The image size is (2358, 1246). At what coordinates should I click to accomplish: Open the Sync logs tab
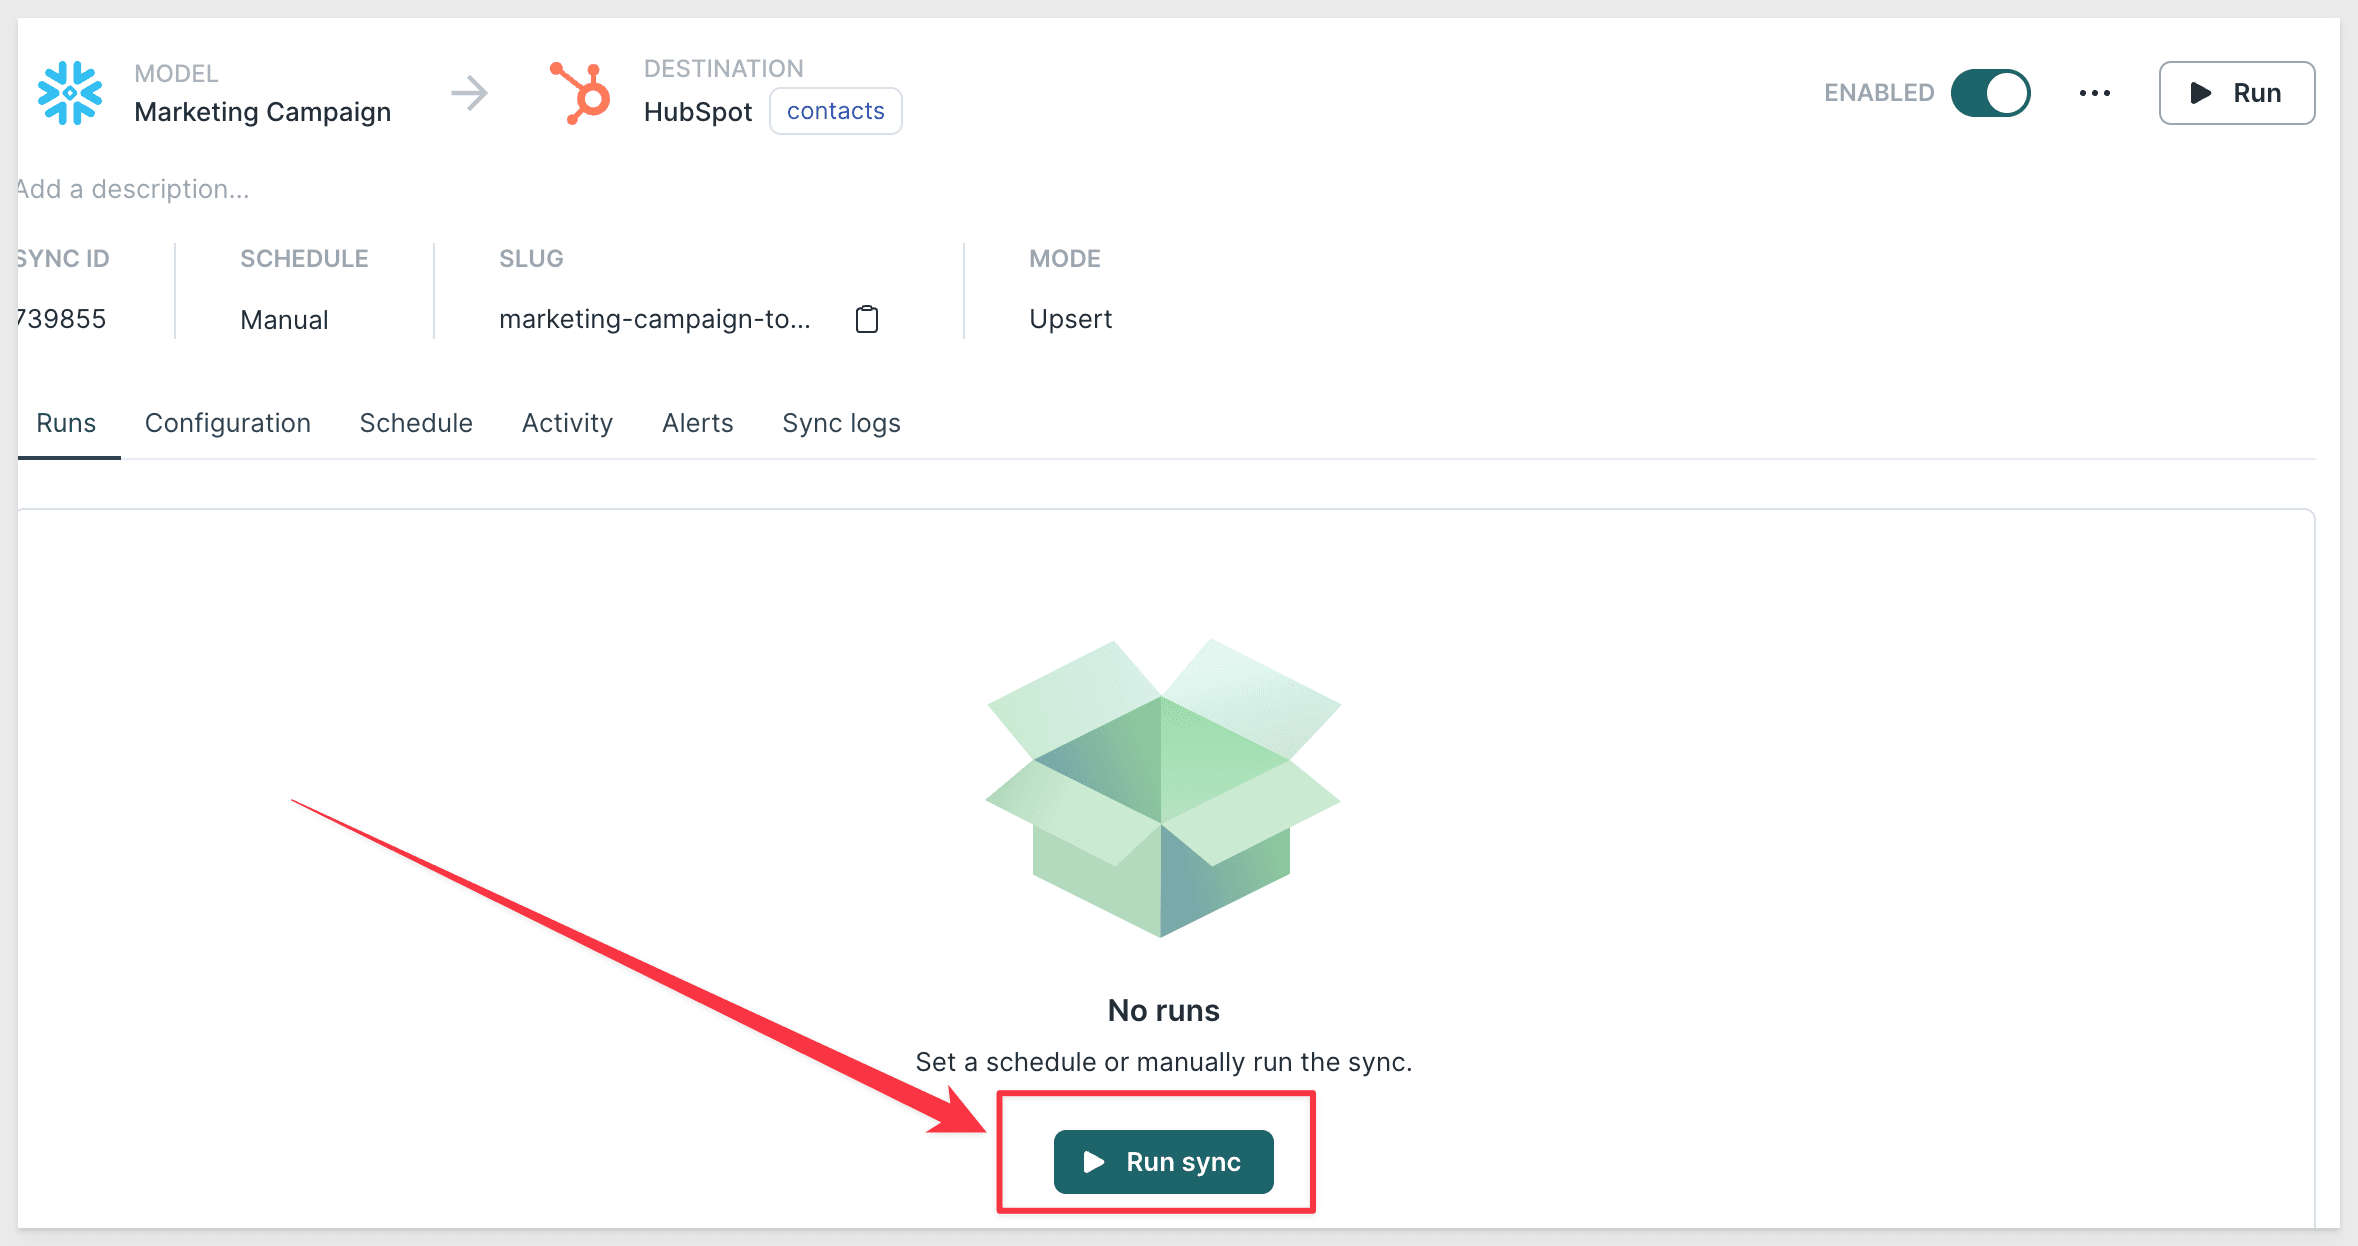tap(841, 423)
